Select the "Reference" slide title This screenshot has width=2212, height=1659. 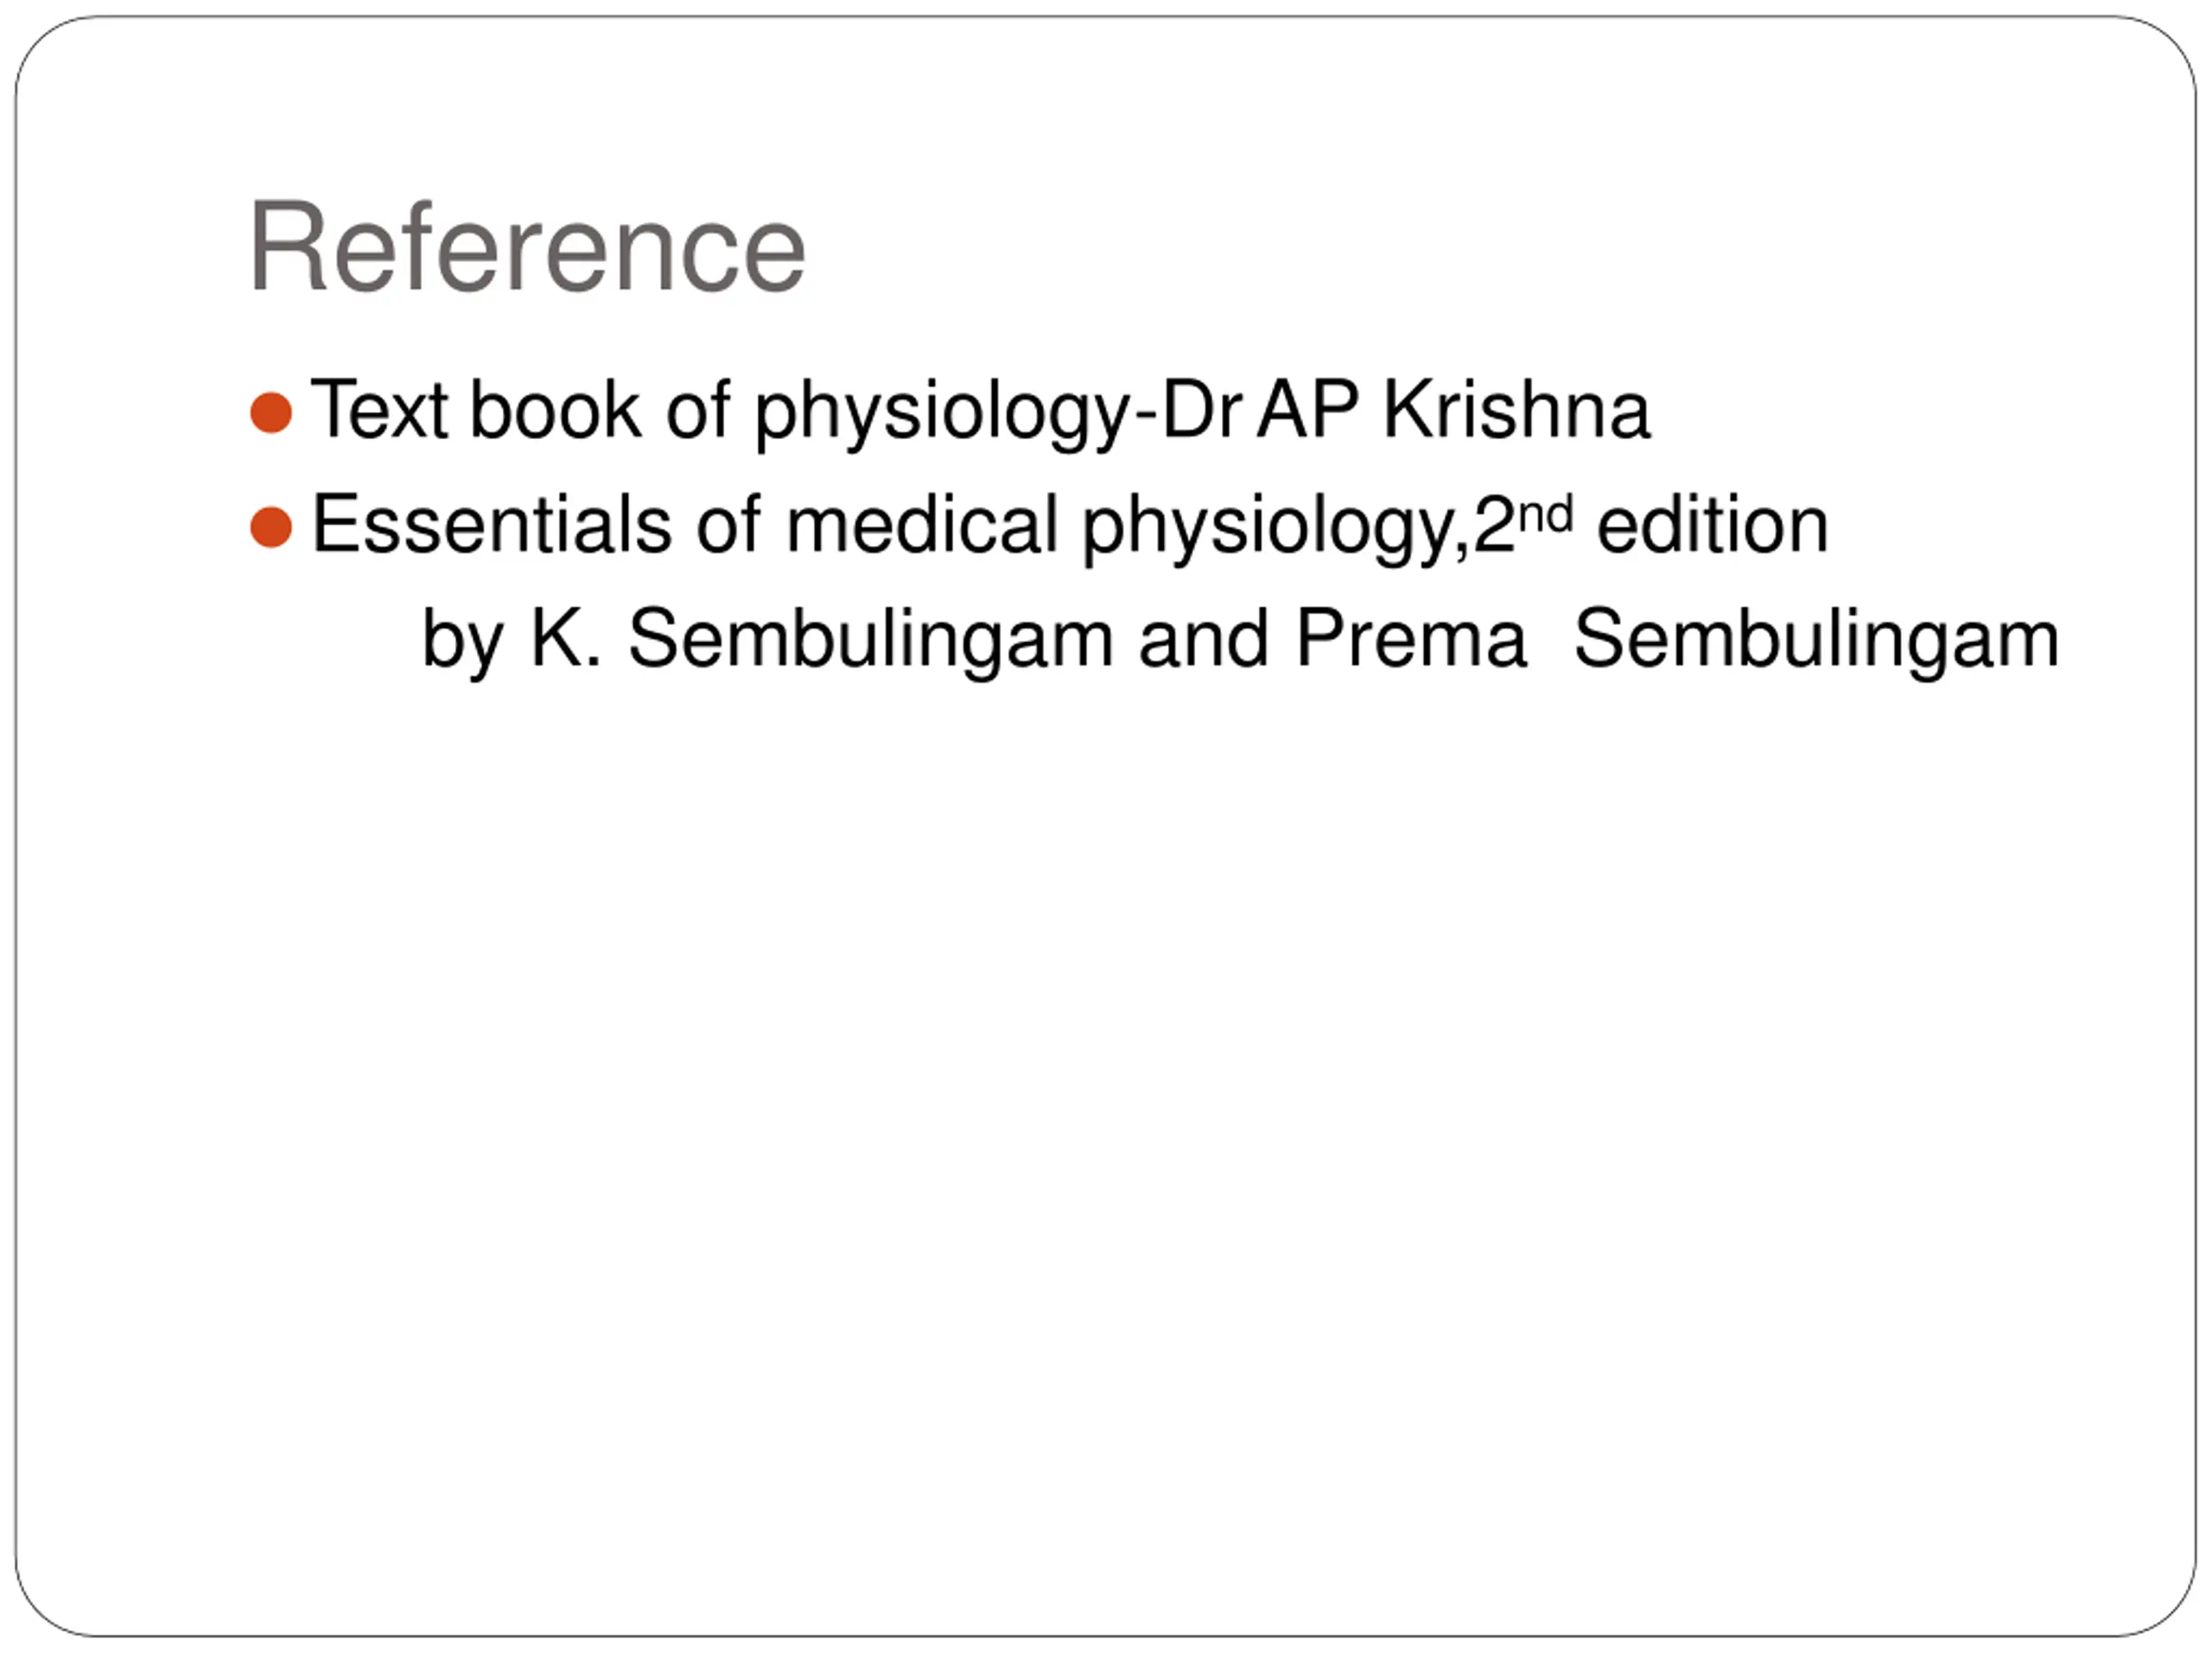tap(527, 247)
